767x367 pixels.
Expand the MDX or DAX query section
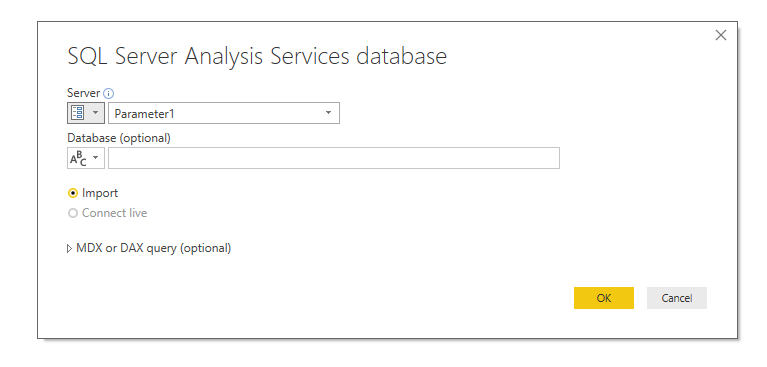(69, 249)
